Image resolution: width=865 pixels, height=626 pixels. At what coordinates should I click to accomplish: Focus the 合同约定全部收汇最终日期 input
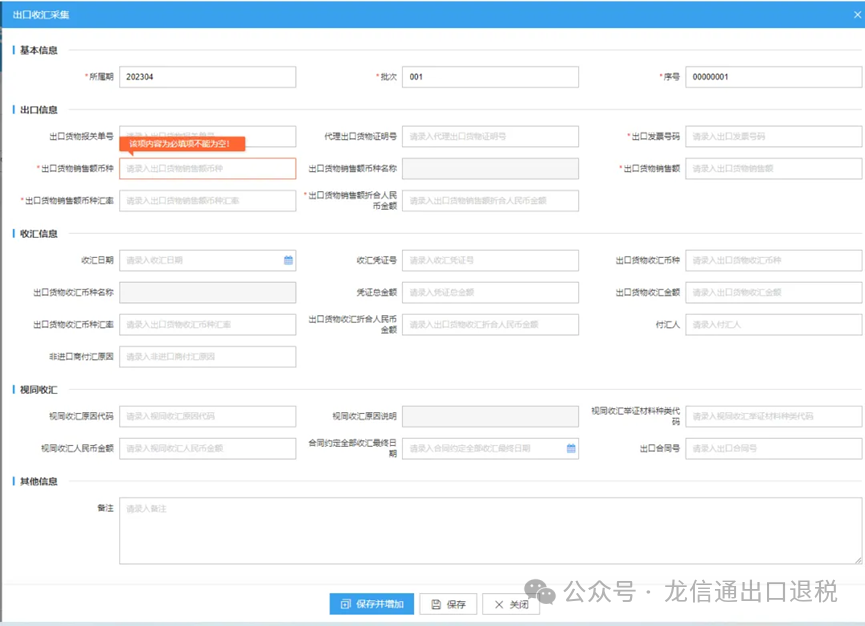(x=490, y=448)
